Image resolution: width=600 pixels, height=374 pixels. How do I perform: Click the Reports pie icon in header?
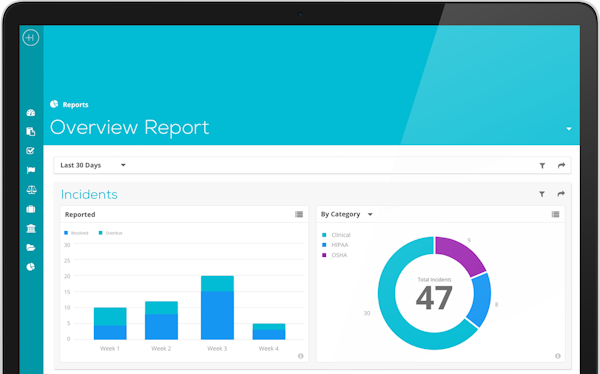pos(54,104)
